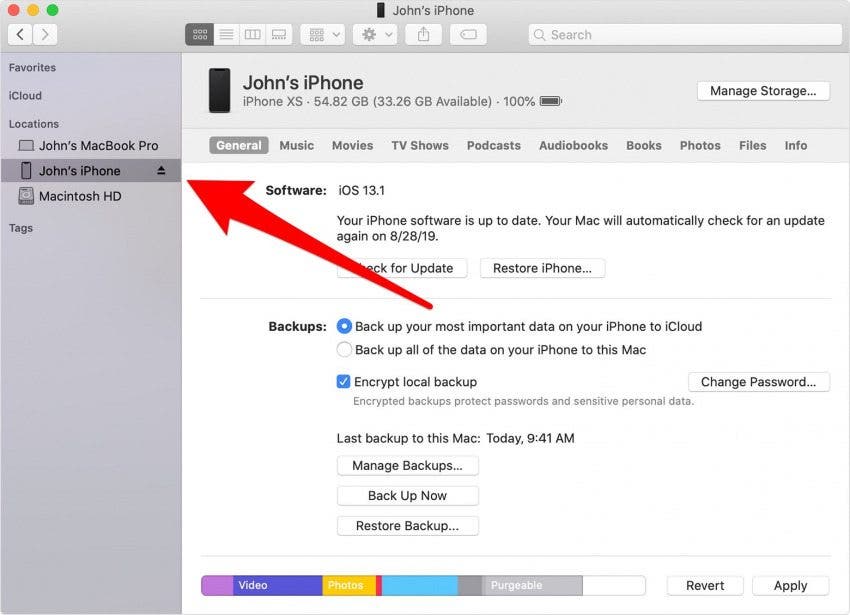The width and height of the screenshot is (850, 615).
Task: Click the iCloud sidebar heading
Action: pyautogui.click(x=25, y=95)
